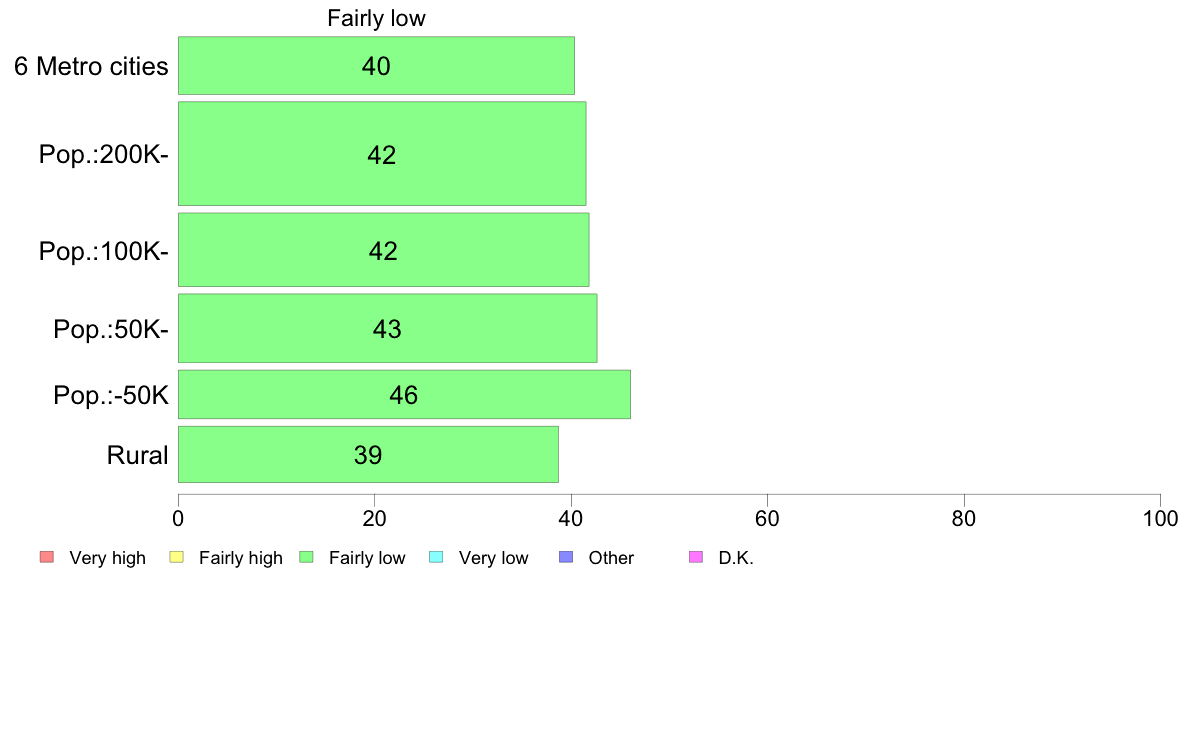Click the red Very high legend swatch

47,557
